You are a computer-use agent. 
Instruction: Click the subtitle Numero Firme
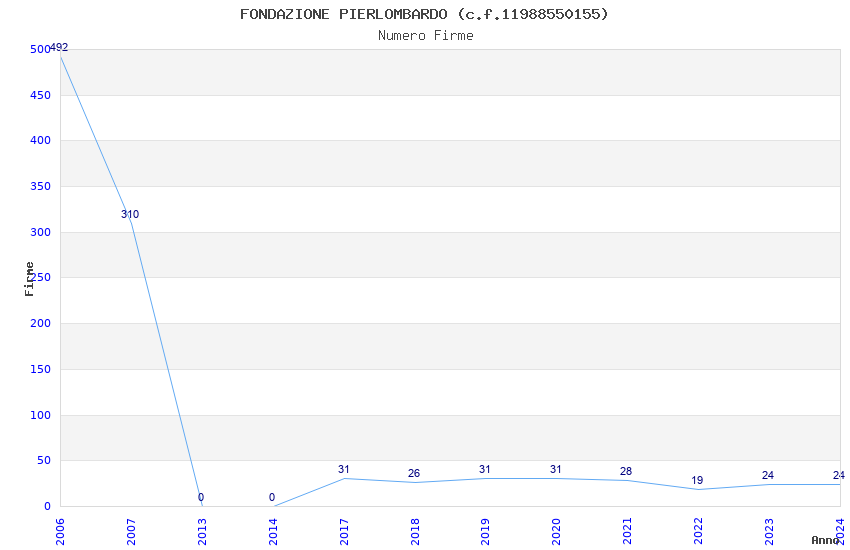coord(426,35)
